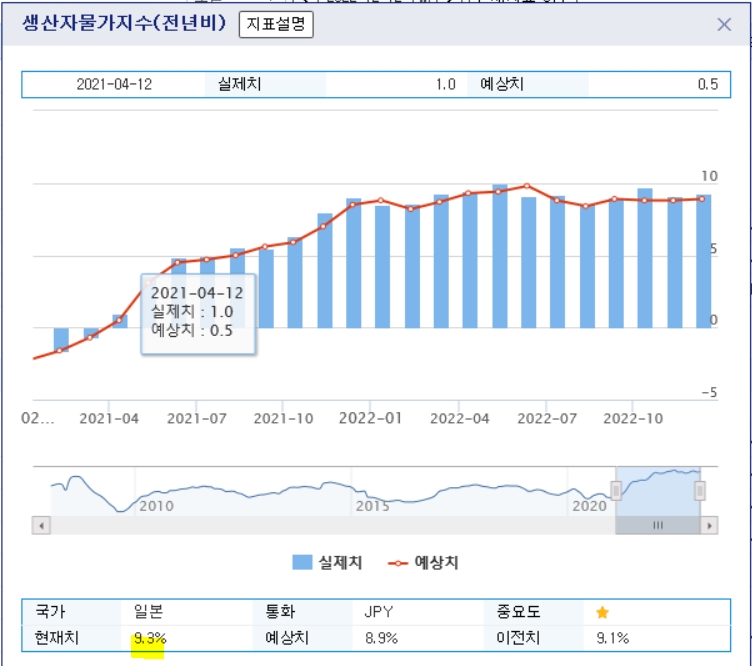Grab the right range handle in navigator
This screenshot has width=752, height=666.
pyautogui.click(x=700, y=491)
